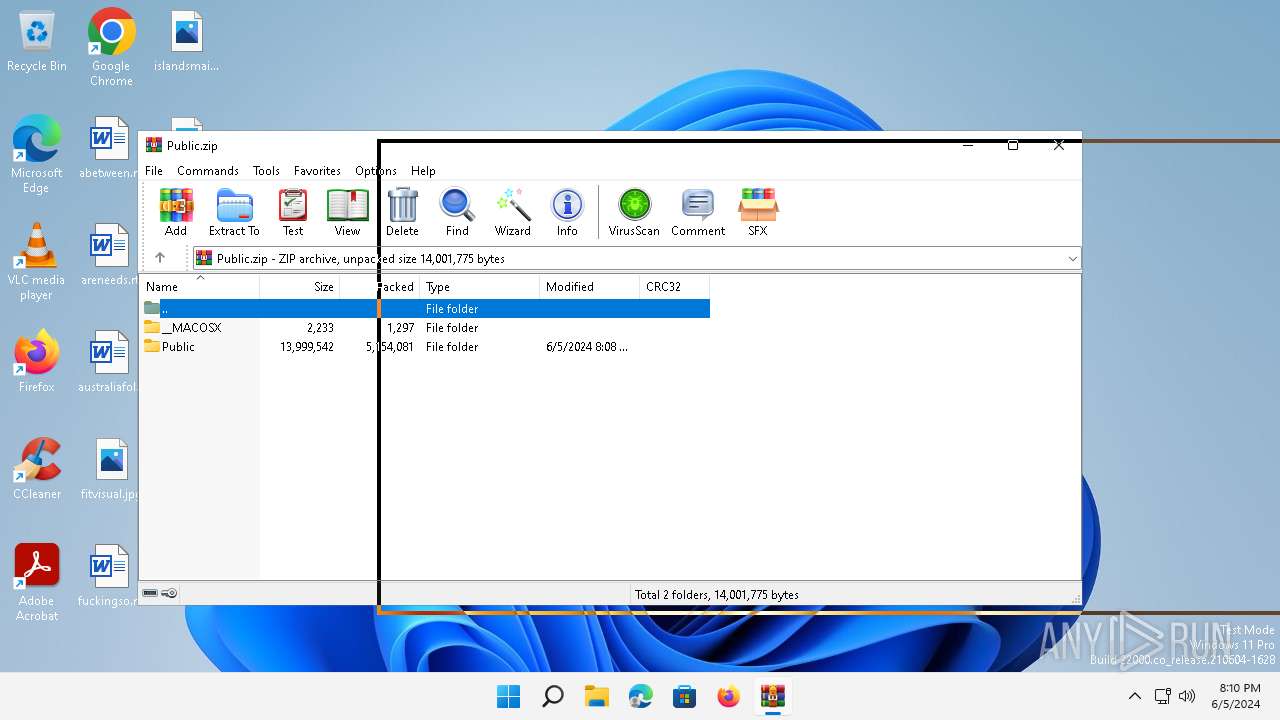Click the key icon in the status bar

tap(169, 593)
